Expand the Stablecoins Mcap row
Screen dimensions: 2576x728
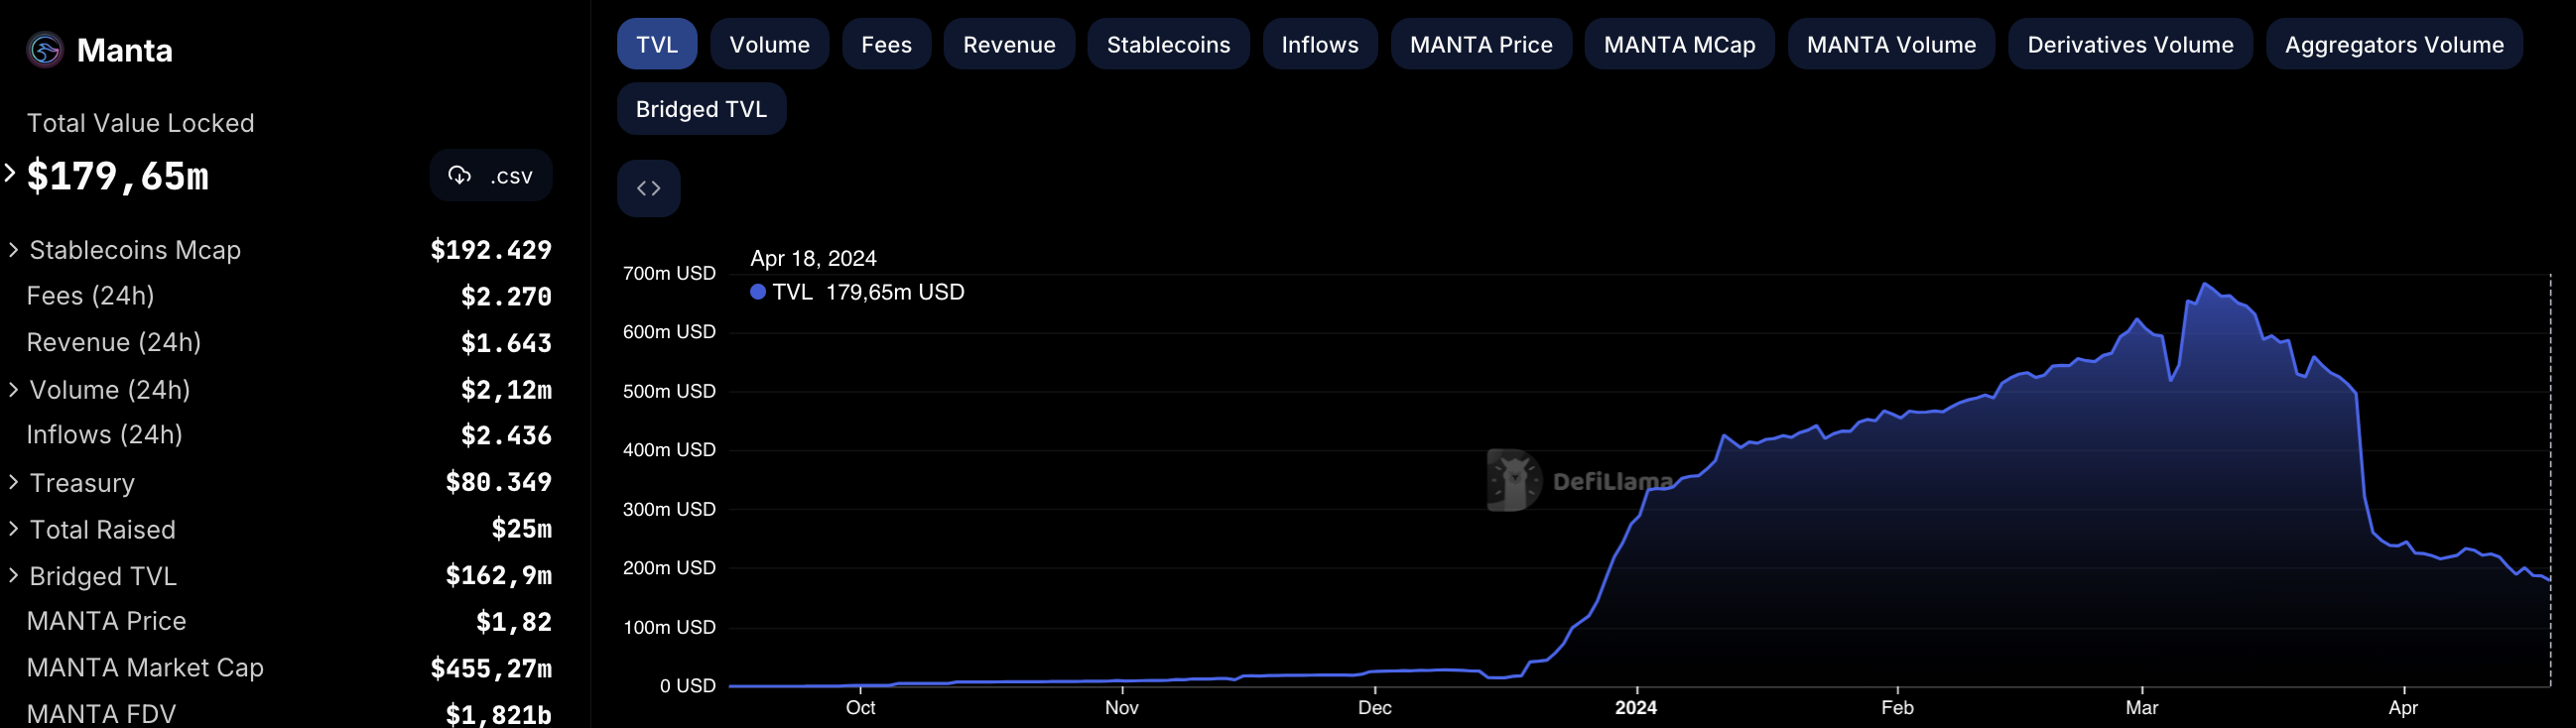click(x=14, y=250)
